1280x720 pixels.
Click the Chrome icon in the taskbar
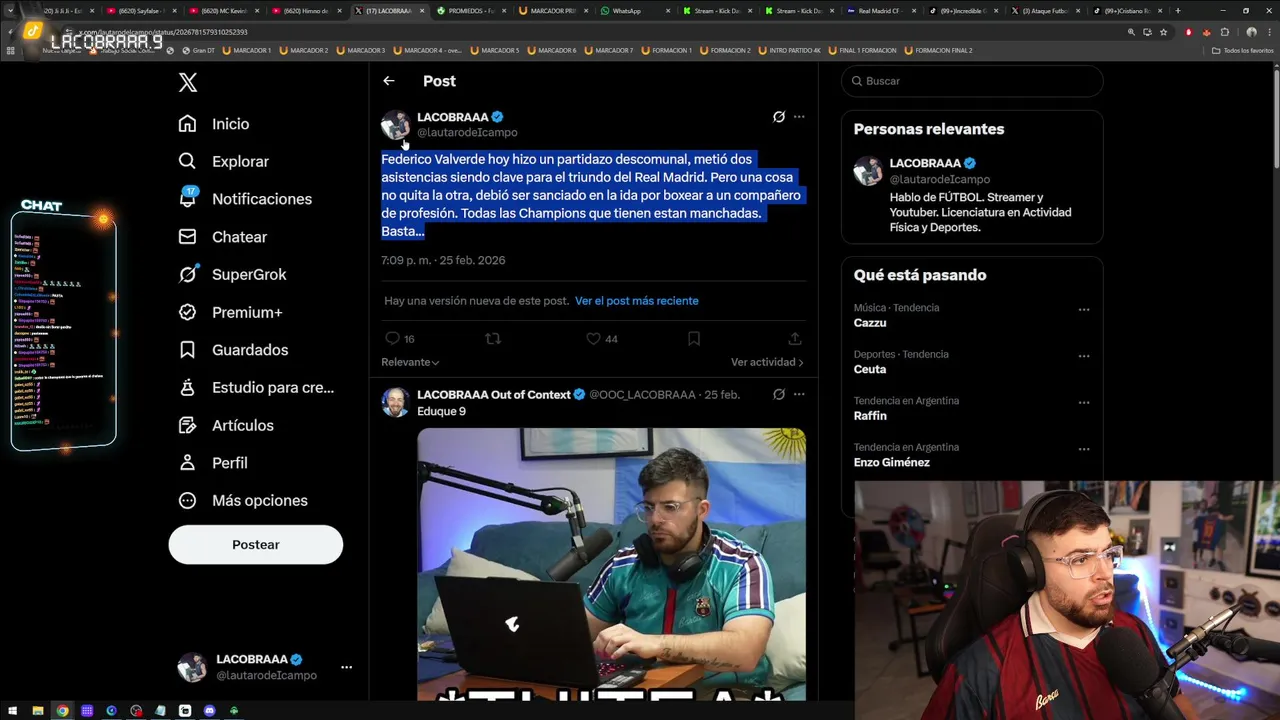tap(62, 711)
